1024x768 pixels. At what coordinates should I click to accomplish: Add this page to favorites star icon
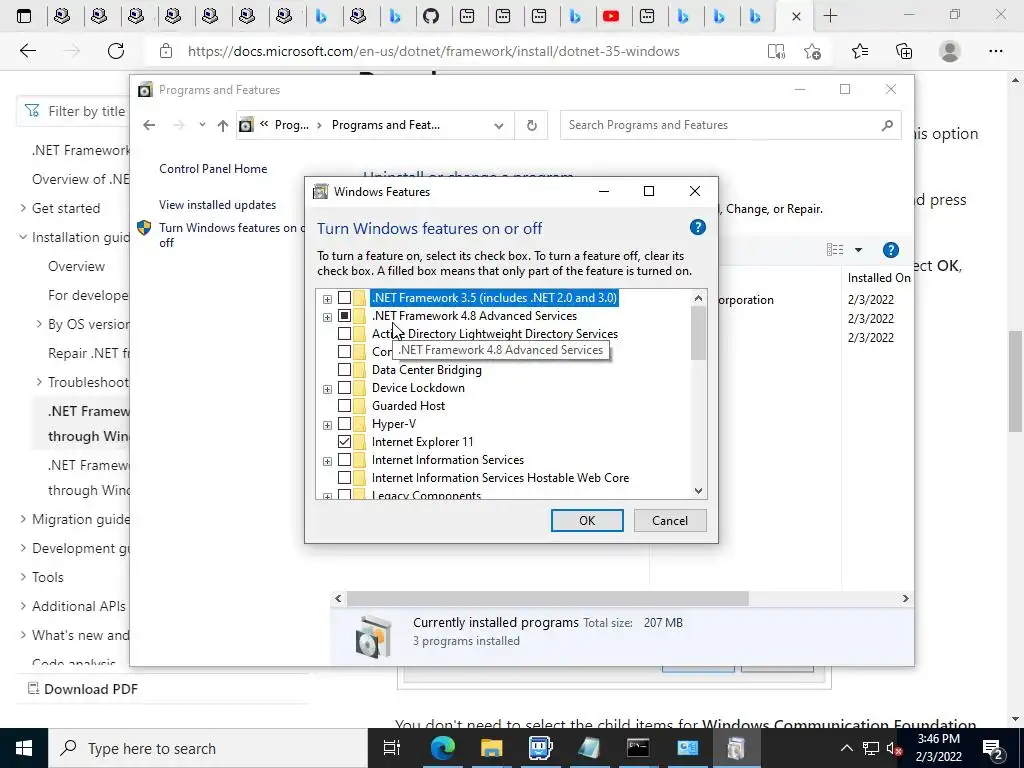tap(812, 51)
